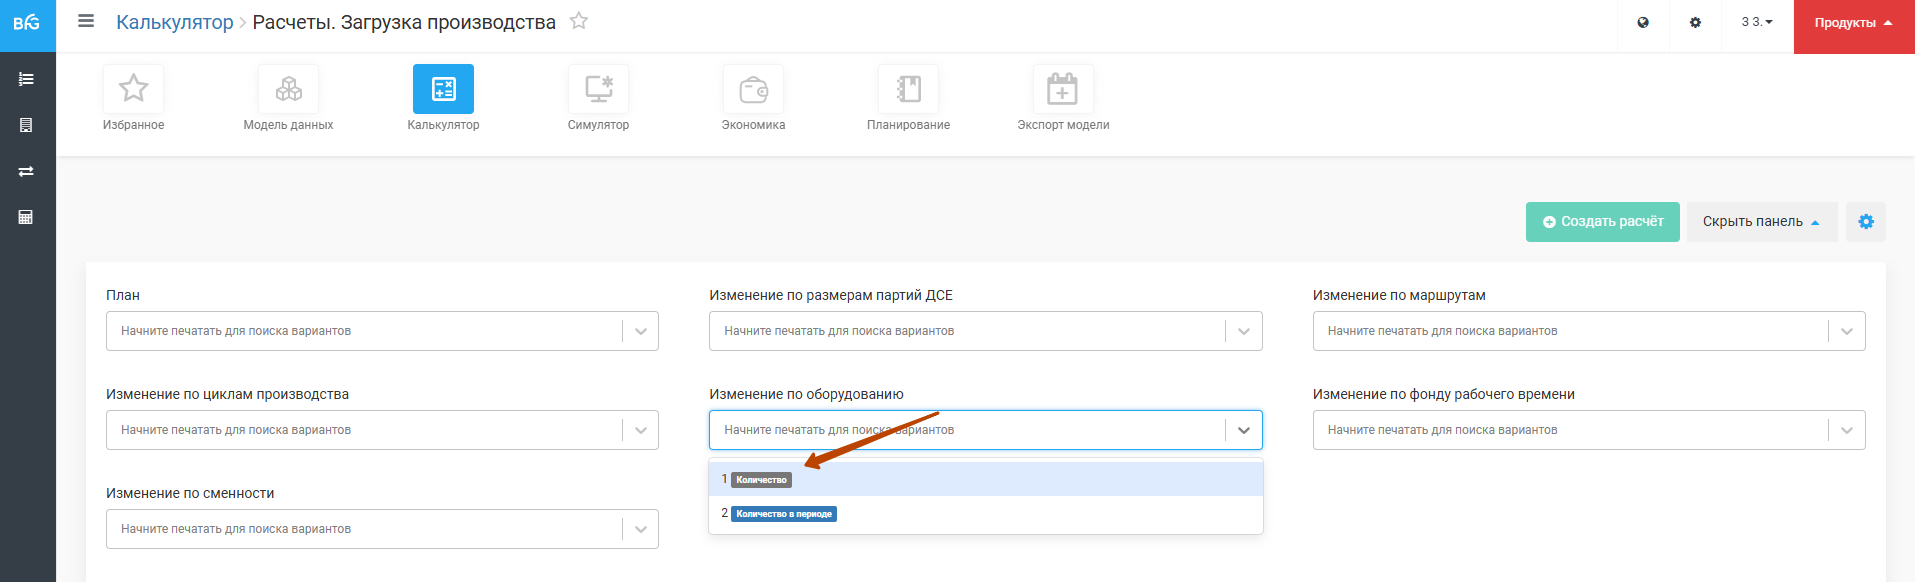Open the Экономика wallet icon
This screenshot has width=1915, height=582.
coord(753,89)
